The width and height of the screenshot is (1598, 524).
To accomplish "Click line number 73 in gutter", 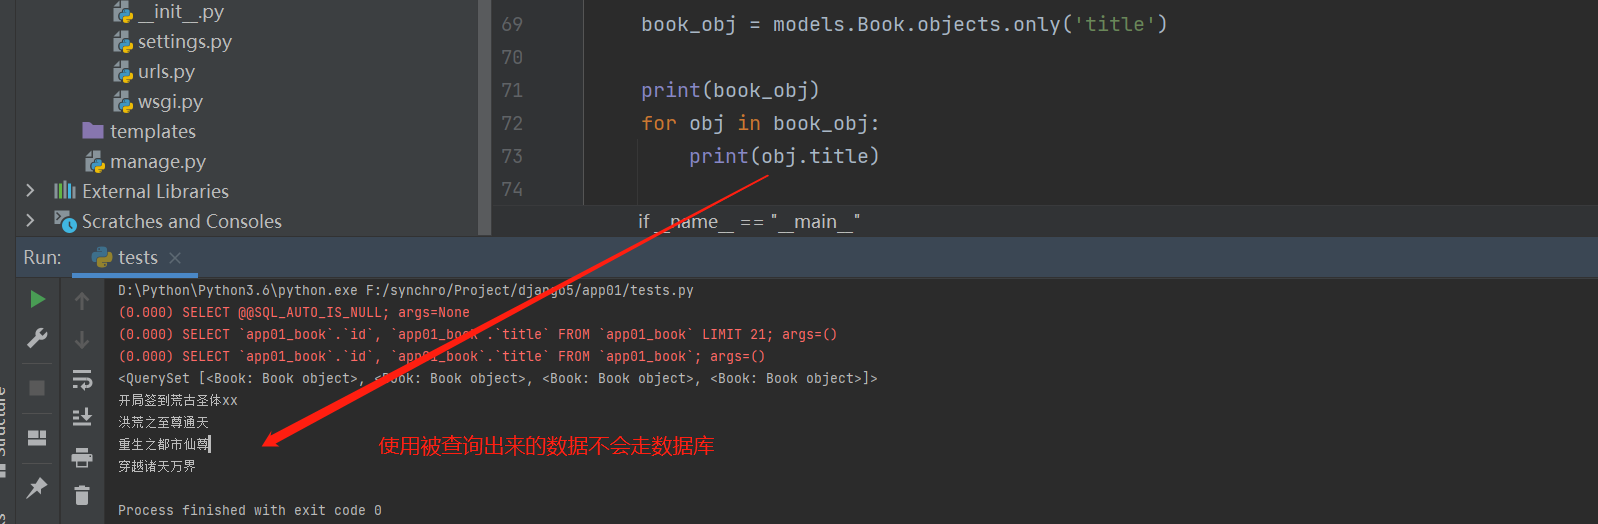I will pyautogui.click(x=512, y=156).
